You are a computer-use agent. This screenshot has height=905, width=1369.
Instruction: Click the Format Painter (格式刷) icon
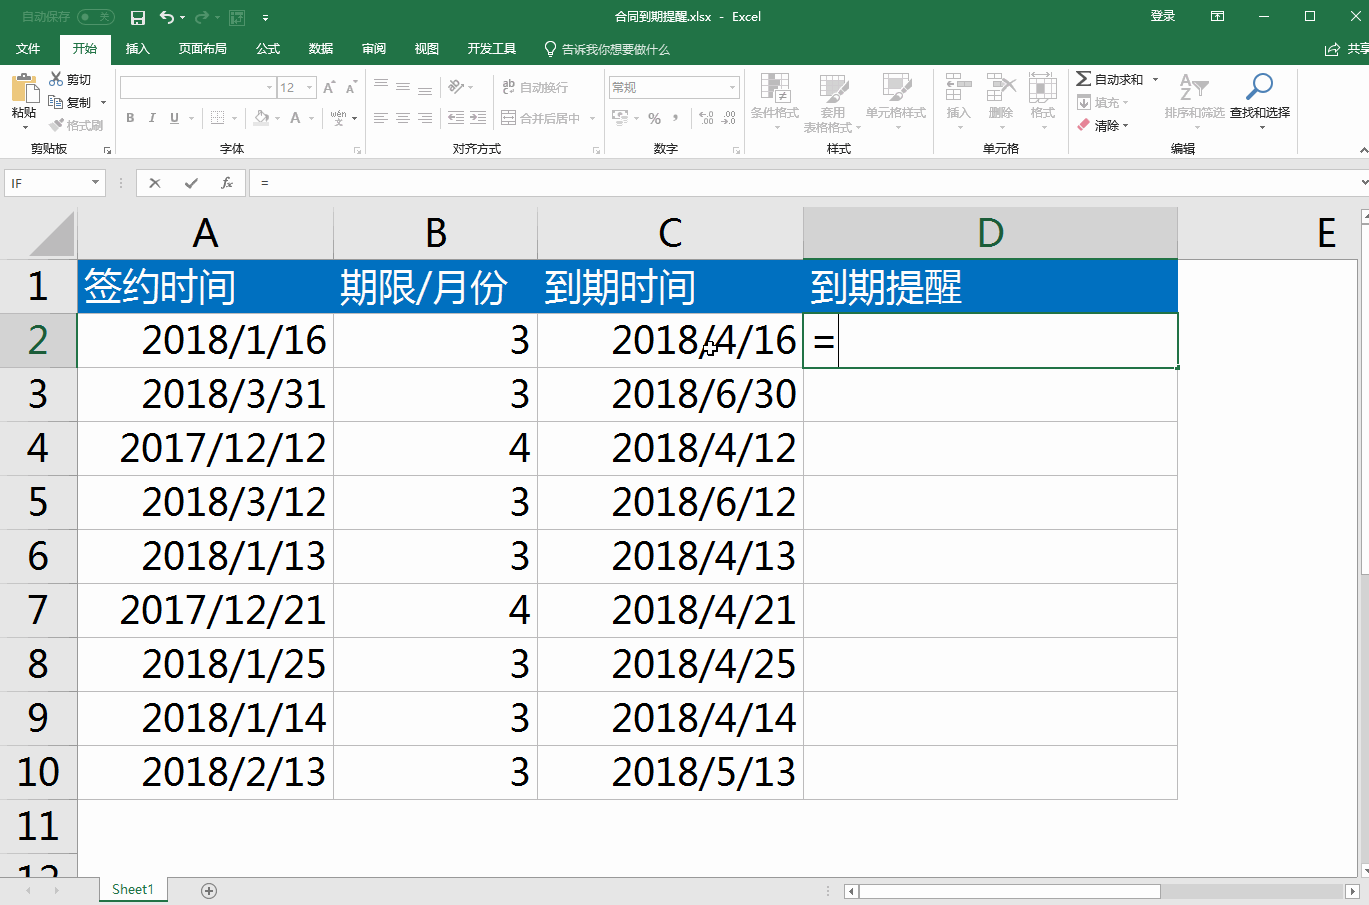pos(56,125)
